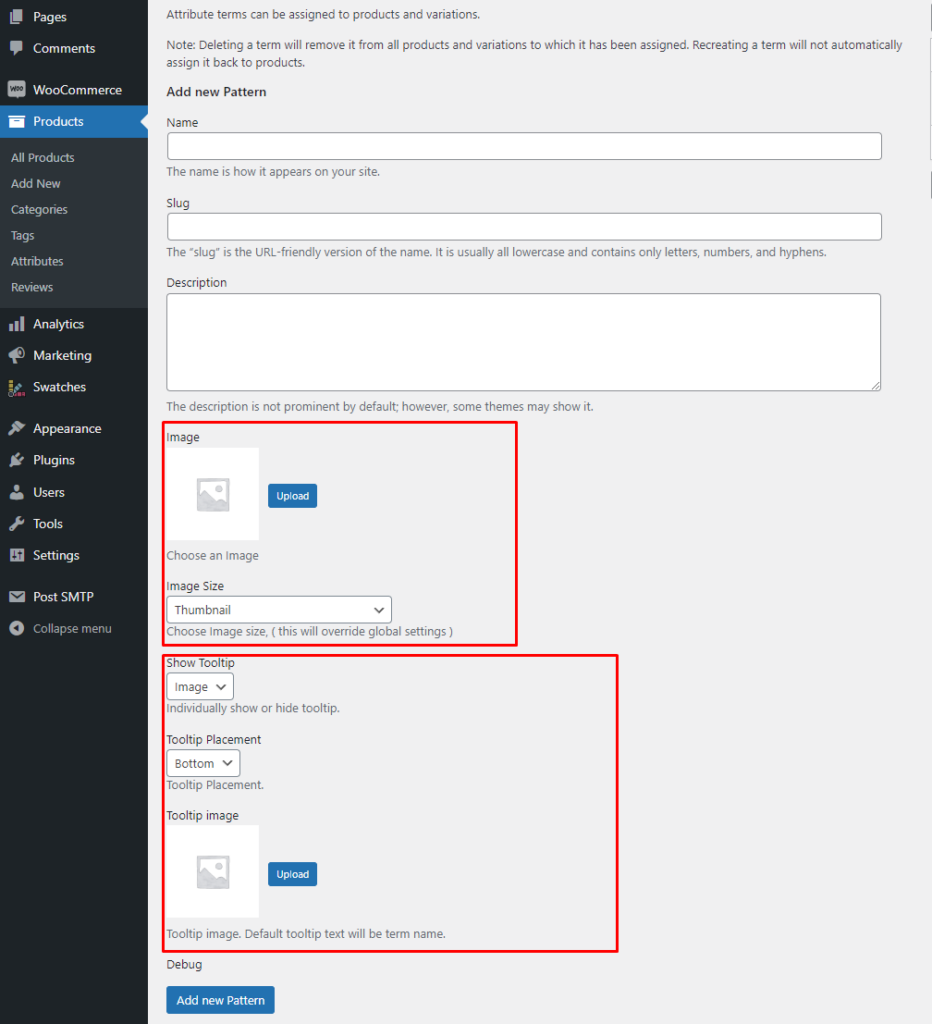Click 'The name is how it appears' hint
The height and width of the screenshot is (1024, 932).
point(273,172)
